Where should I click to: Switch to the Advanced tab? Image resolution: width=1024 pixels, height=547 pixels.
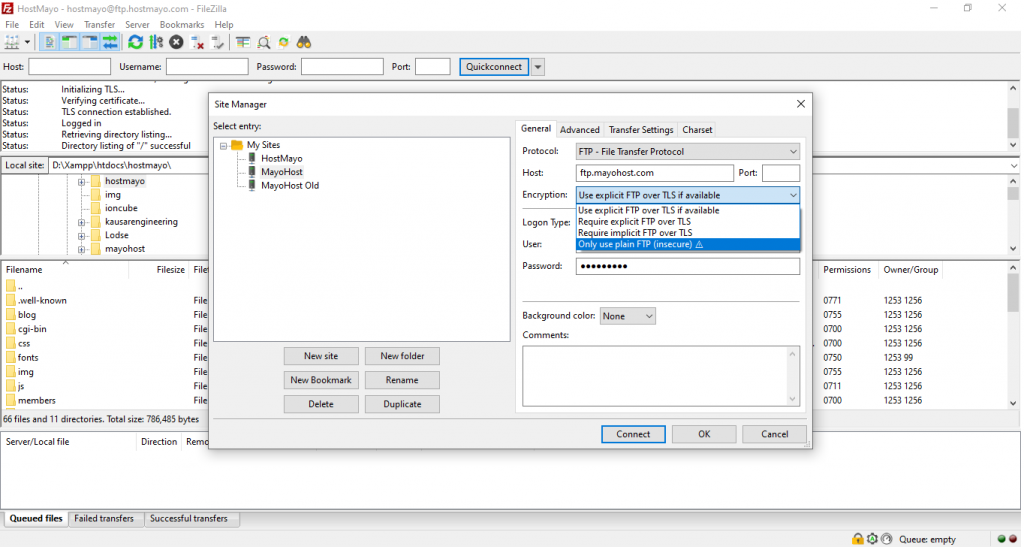[x=579, y=130]
